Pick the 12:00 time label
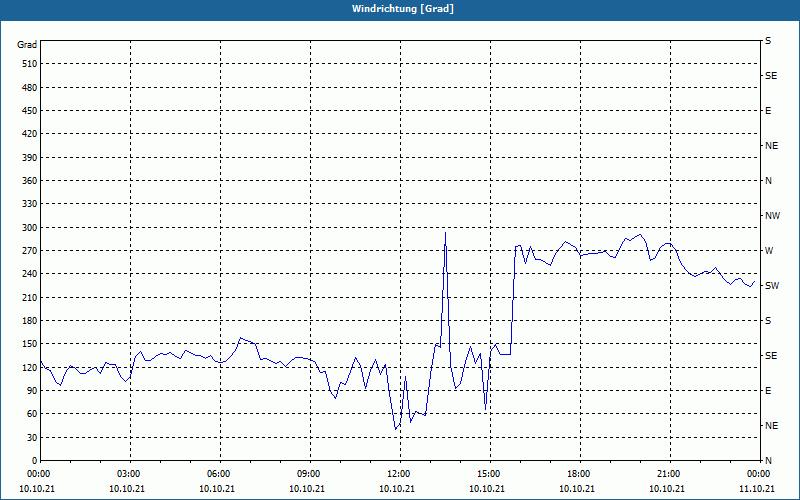Screen dimensions: 800x500 click(398, 474)
